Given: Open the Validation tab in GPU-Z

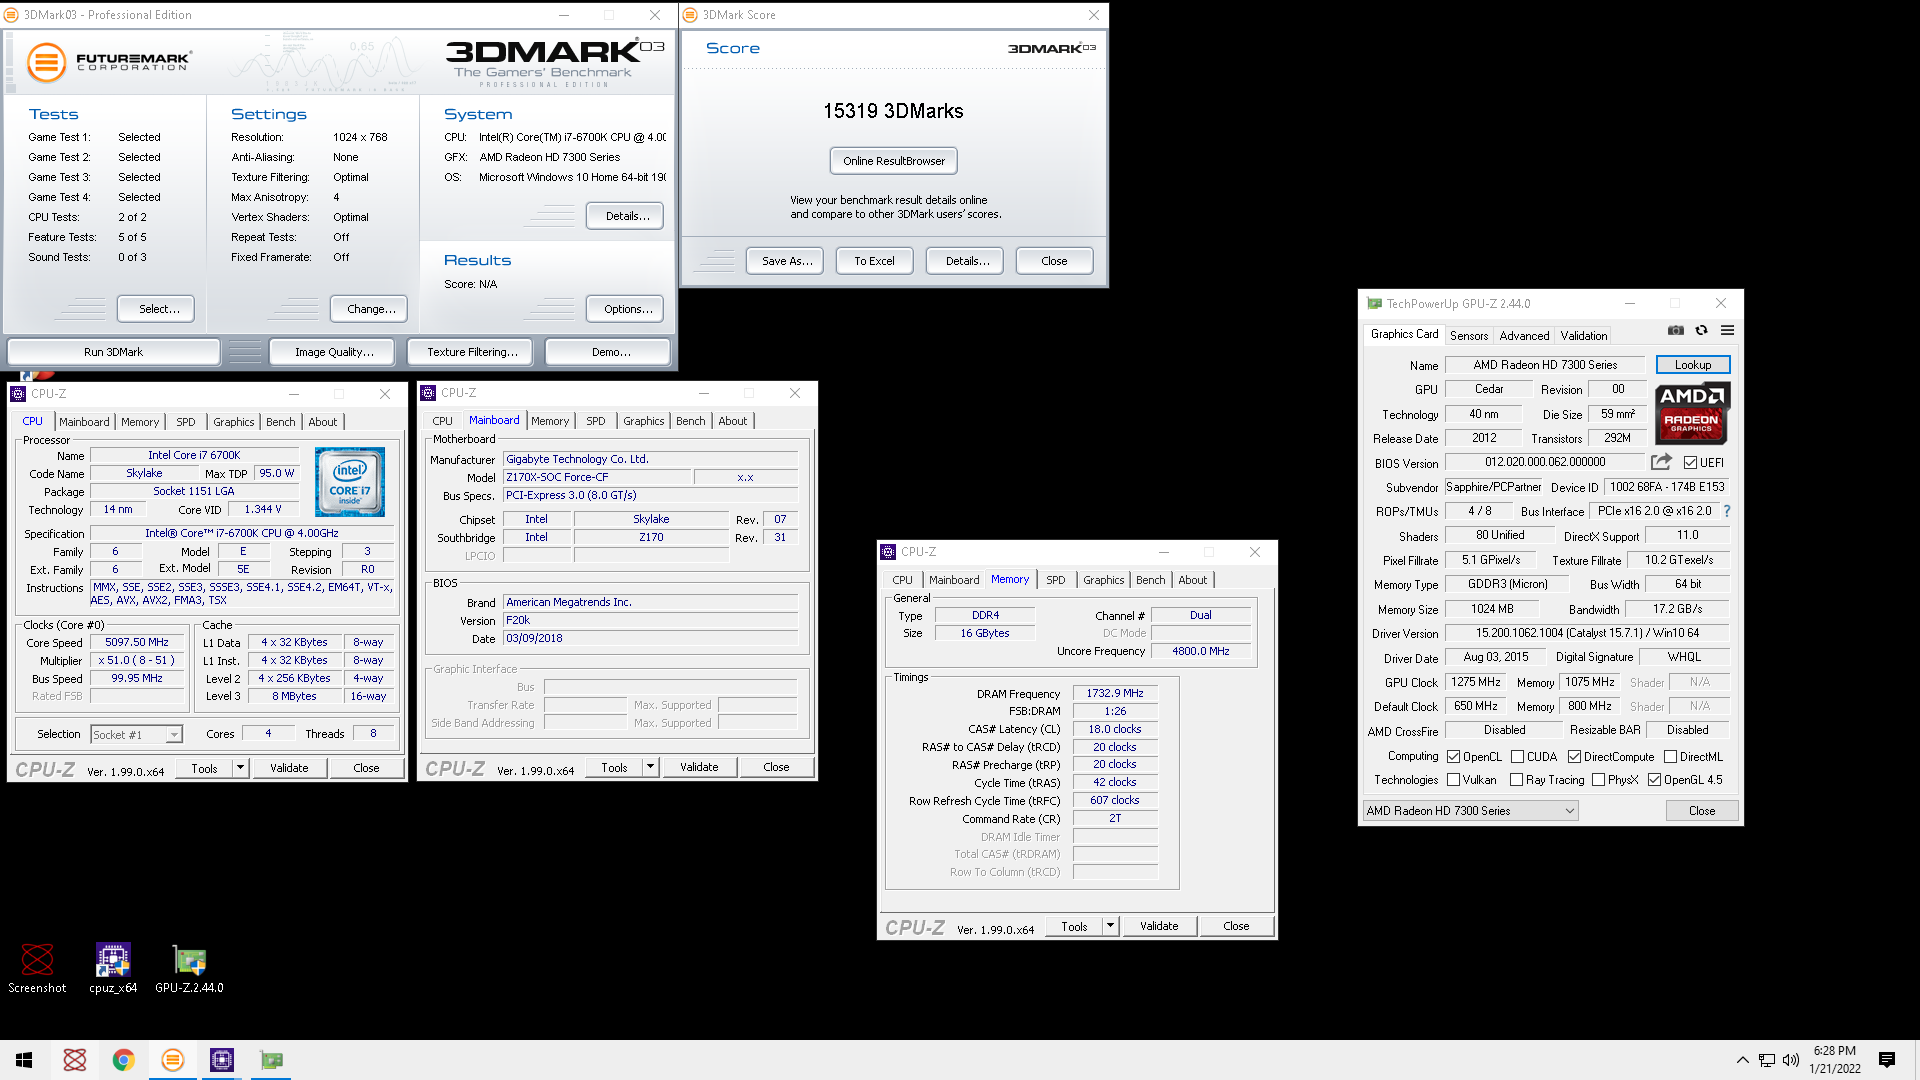Looking at the screenshot, I should pyautogui.click(x=1584, y=336).
